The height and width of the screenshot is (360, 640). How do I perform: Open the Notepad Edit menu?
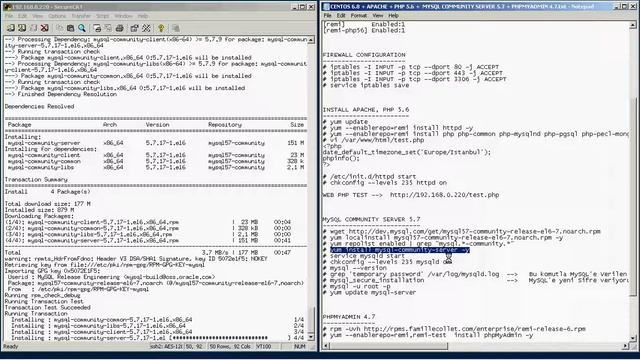coord(341,16)
